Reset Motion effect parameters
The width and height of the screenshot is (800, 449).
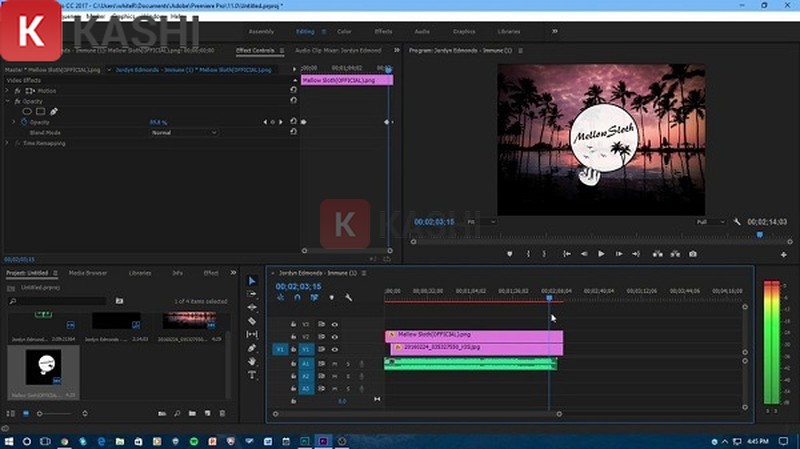293,90
